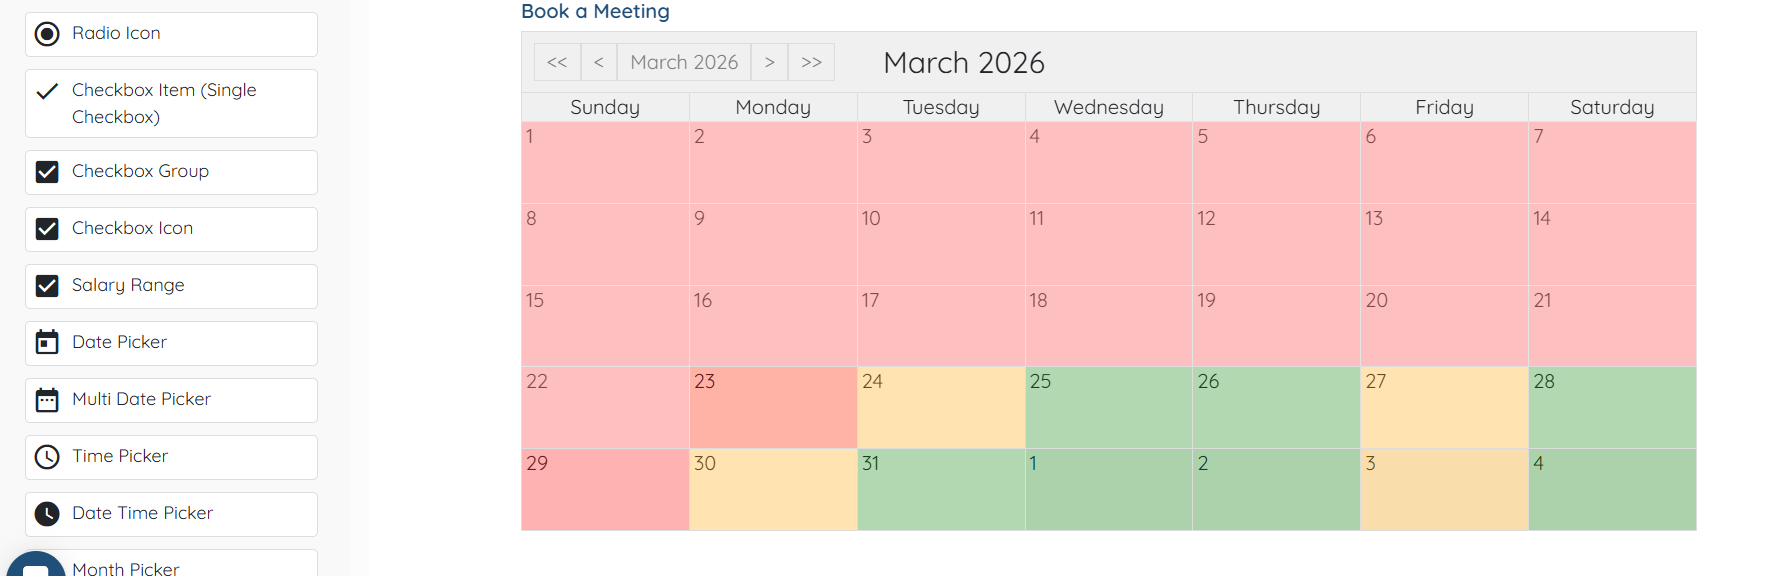Click the Checkbox Icon check icon
Viewport: 1770px width, 576px height.
47,229
